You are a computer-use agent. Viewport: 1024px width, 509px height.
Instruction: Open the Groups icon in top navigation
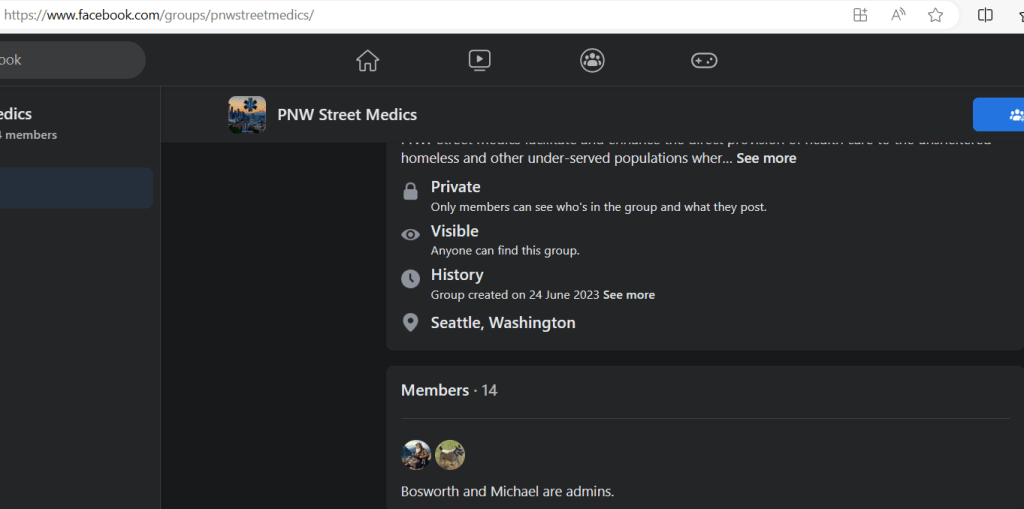coord(592,61)
